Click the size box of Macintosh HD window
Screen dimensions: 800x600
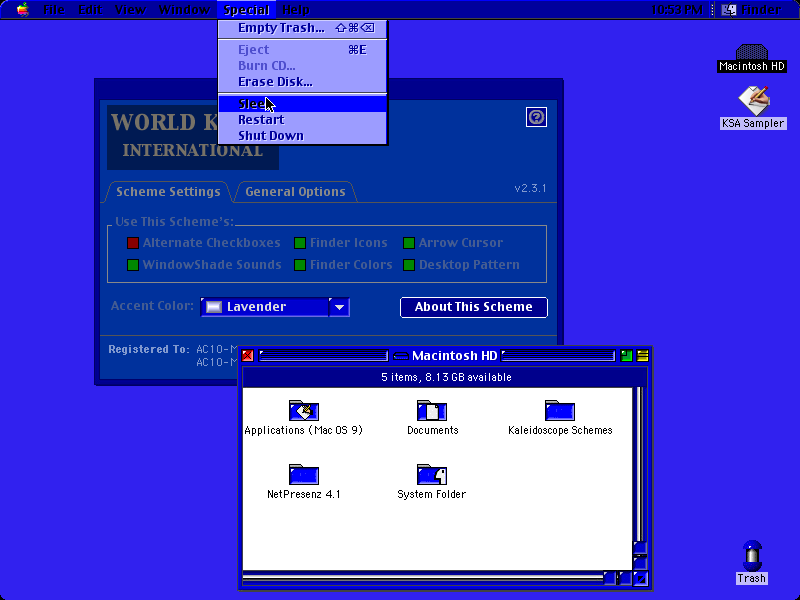tap(640, 578)
